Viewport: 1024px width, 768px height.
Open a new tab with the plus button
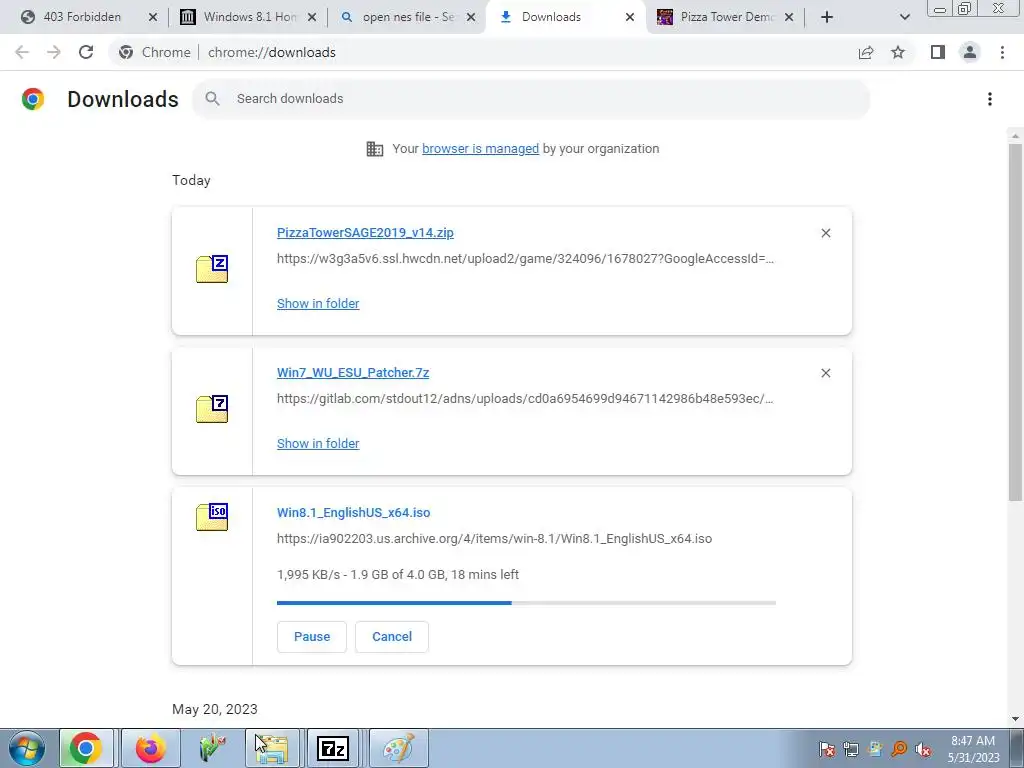(x=827, y=17)
